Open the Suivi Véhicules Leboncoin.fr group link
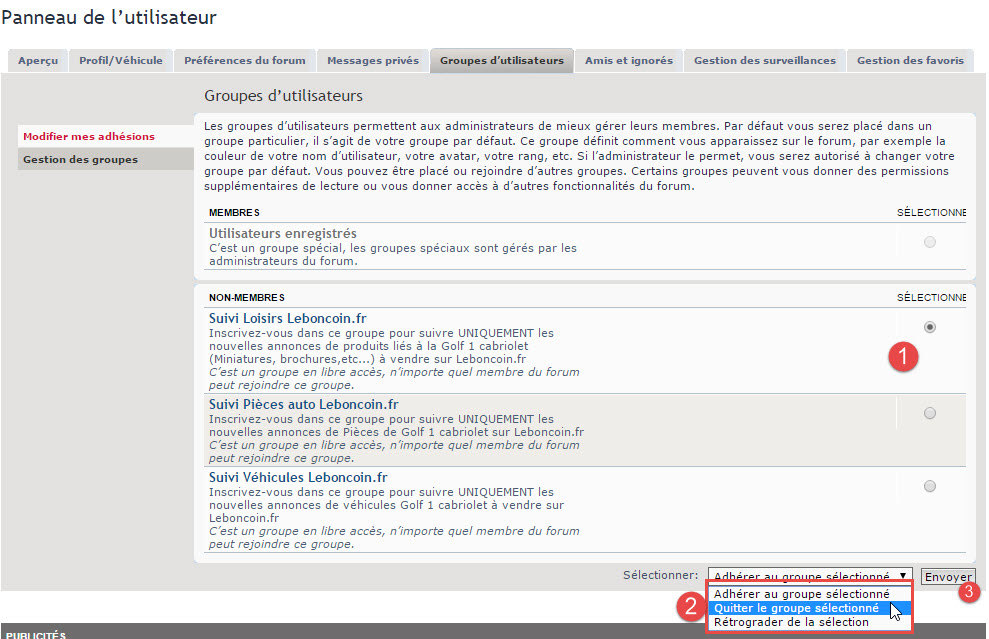This screenshot has width=989, height=639. click(297, 477)
